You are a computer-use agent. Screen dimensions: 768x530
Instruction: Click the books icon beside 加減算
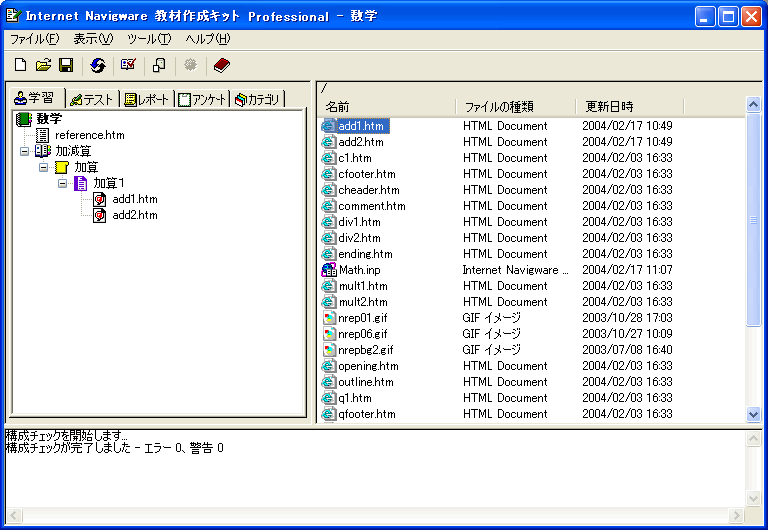[x=43, y=151]
